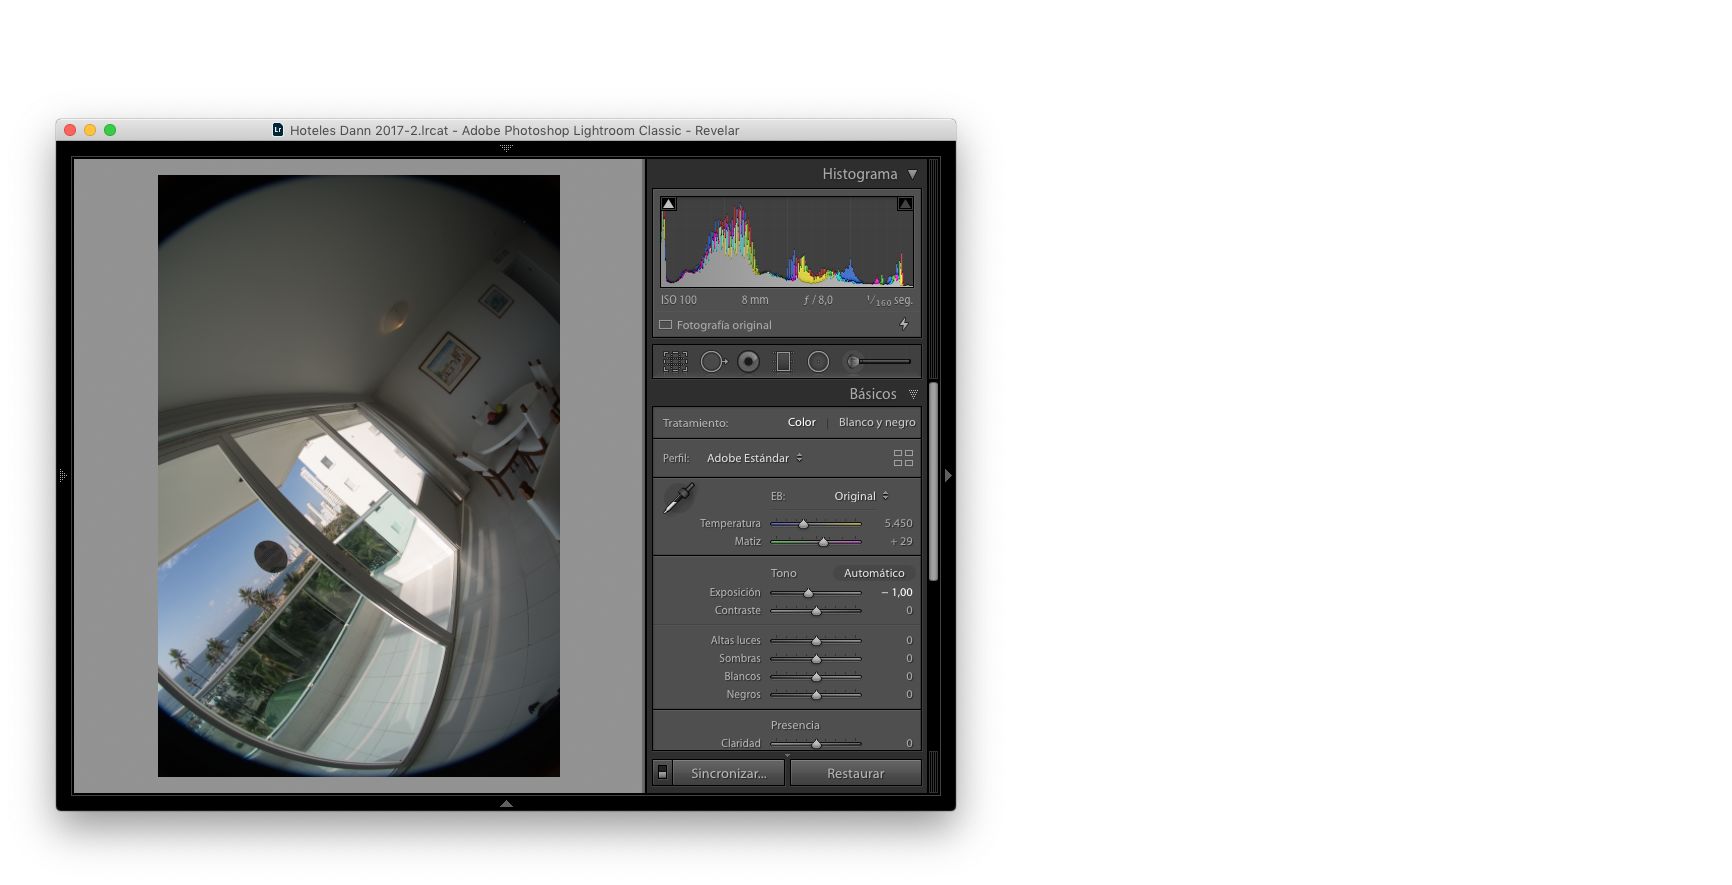Switch treatment to Blanco y negro
Image resolution: width=1732 pixels, height=885 pixels.
[x=876, y=422]
